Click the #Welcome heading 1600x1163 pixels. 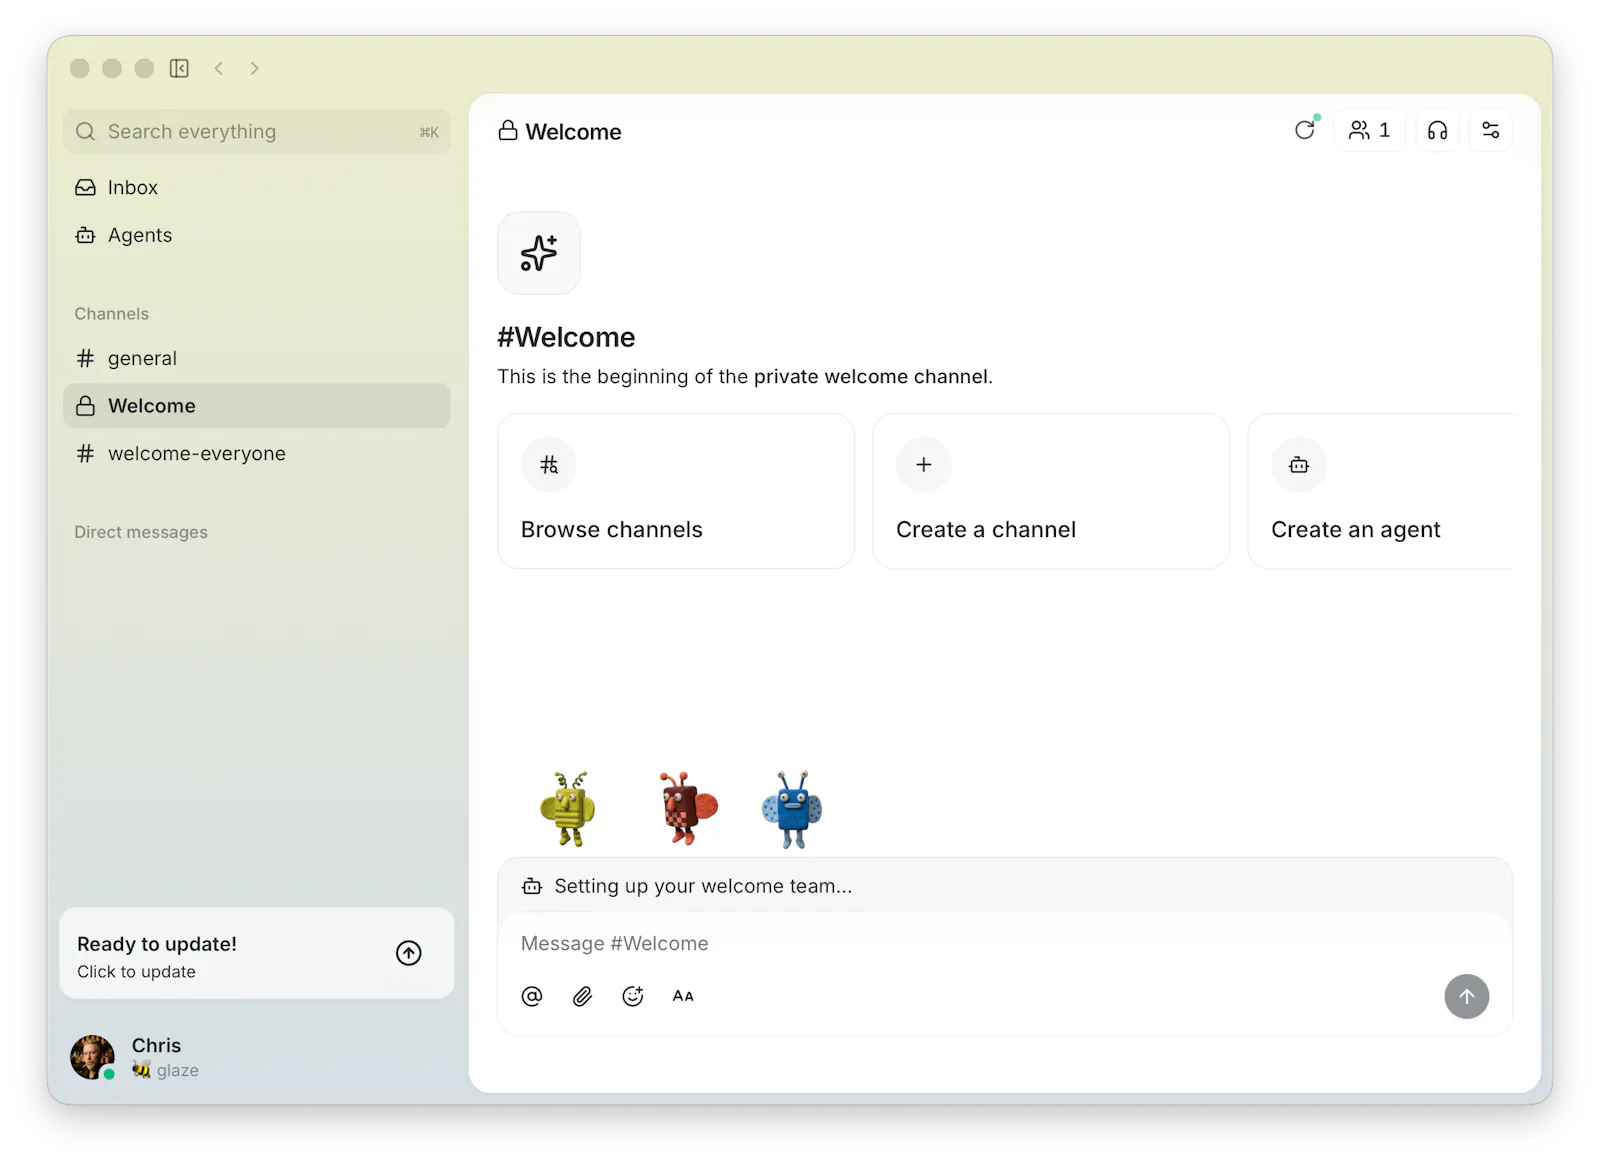pos(566,337)
